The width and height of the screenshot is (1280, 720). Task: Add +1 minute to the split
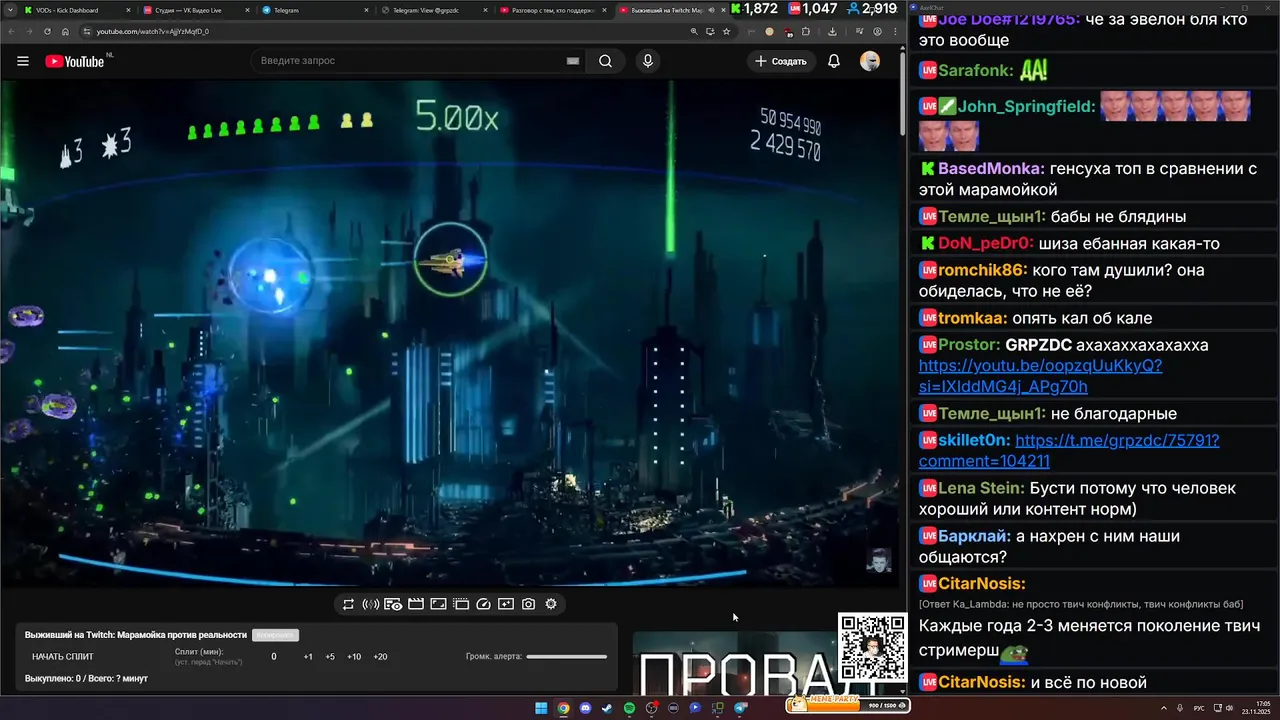click(308, 657)
